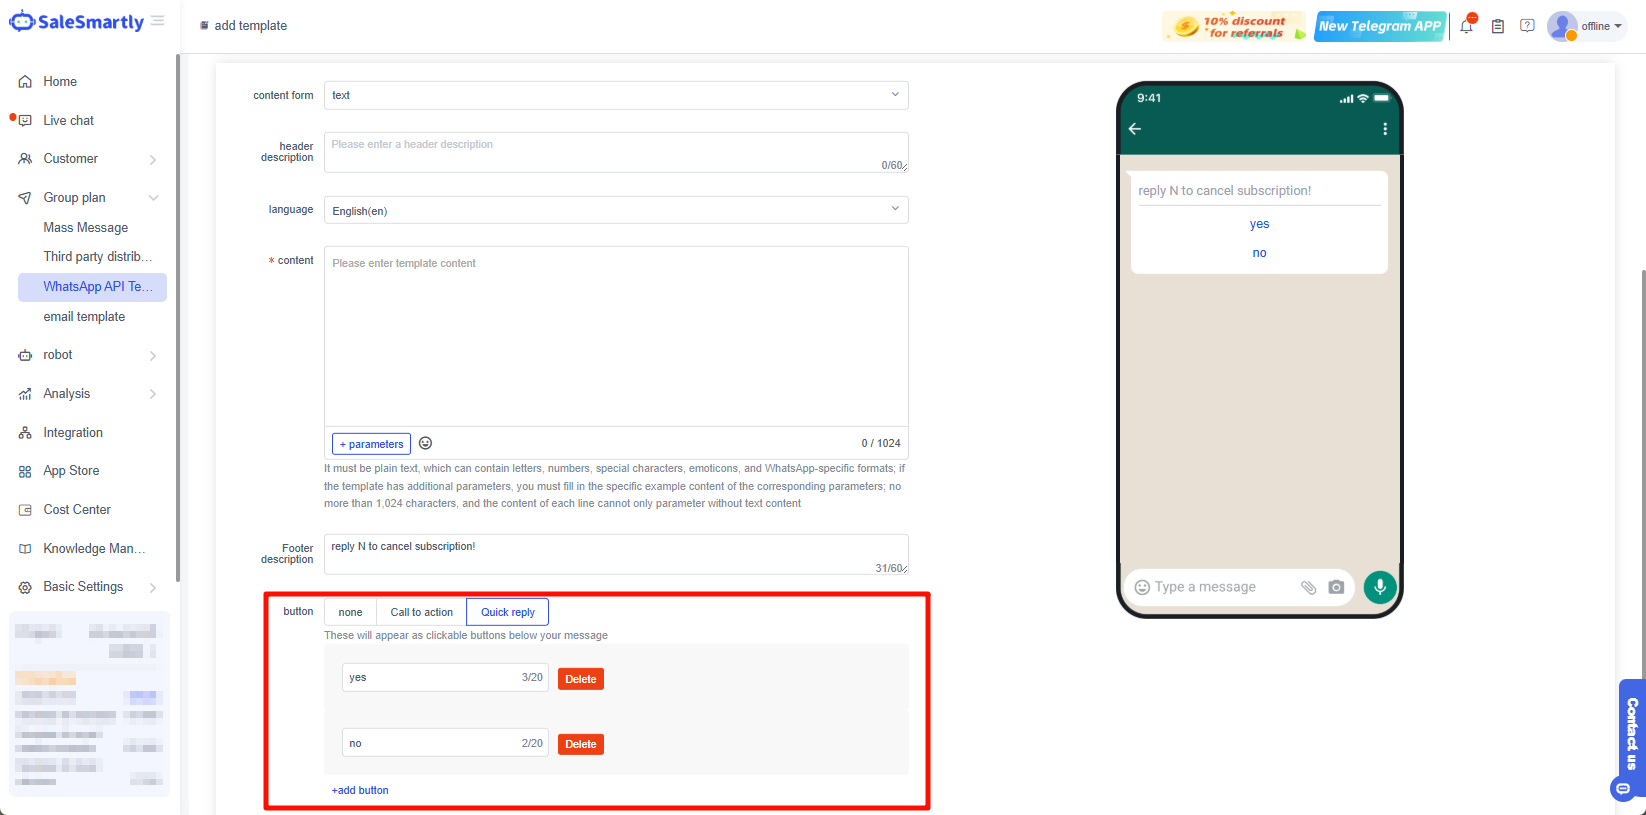Viewport: 1646px width, 815px height.
Task: Tap the camera icon in phone preview
Action: click(1336, 587)
